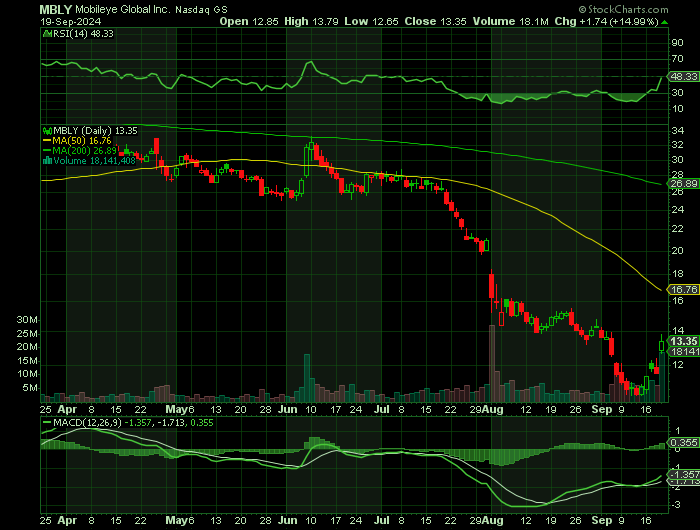
Task: Click the 48.33 RSI value tag on right axis
Action: [x=683, y=76]
